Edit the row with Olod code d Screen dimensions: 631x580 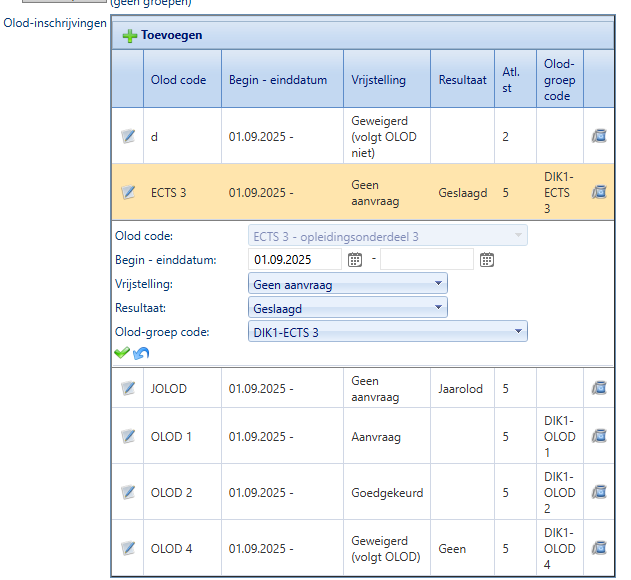(x=128, y=136)
